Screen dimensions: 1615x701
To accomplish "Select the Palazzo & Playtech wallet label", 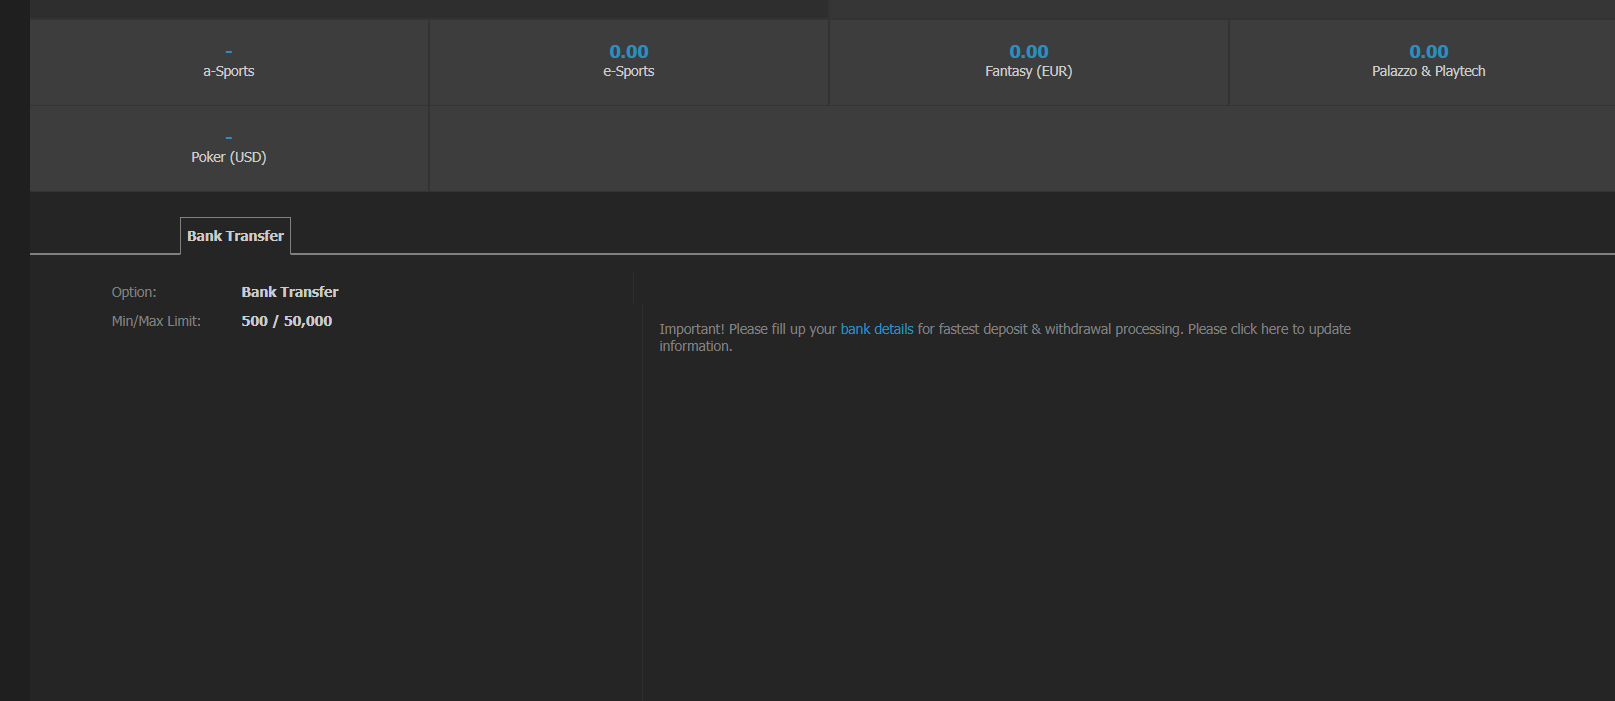I will 1429,71.
